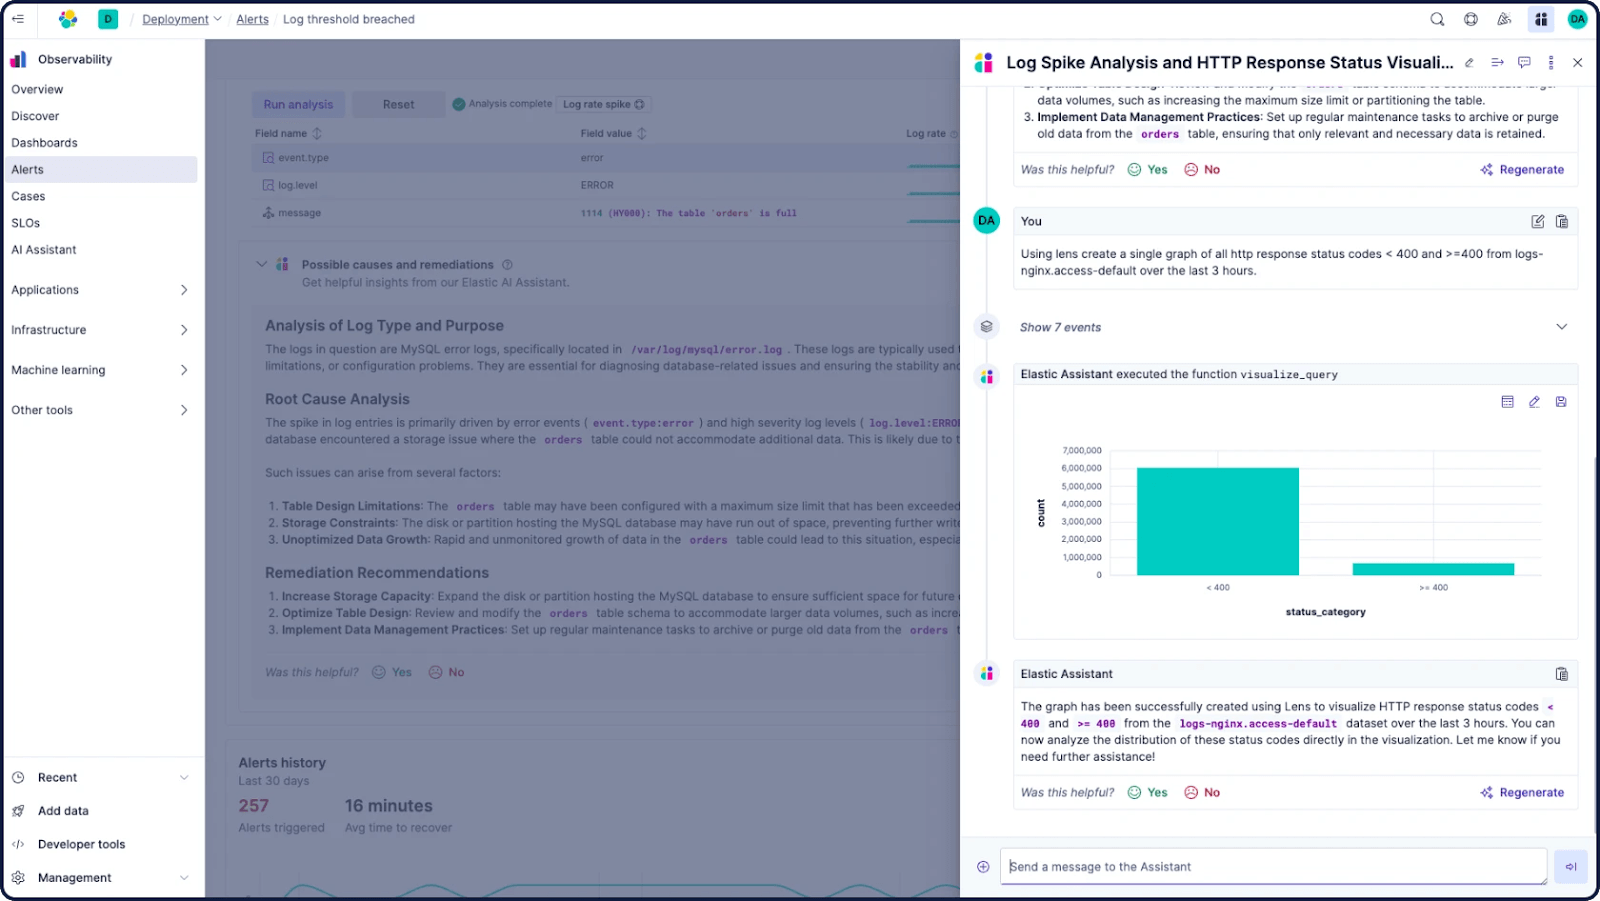Open the Deployment breadcrumb dropdown
This screenshot has width=1600, height=901.
point(181,19)
